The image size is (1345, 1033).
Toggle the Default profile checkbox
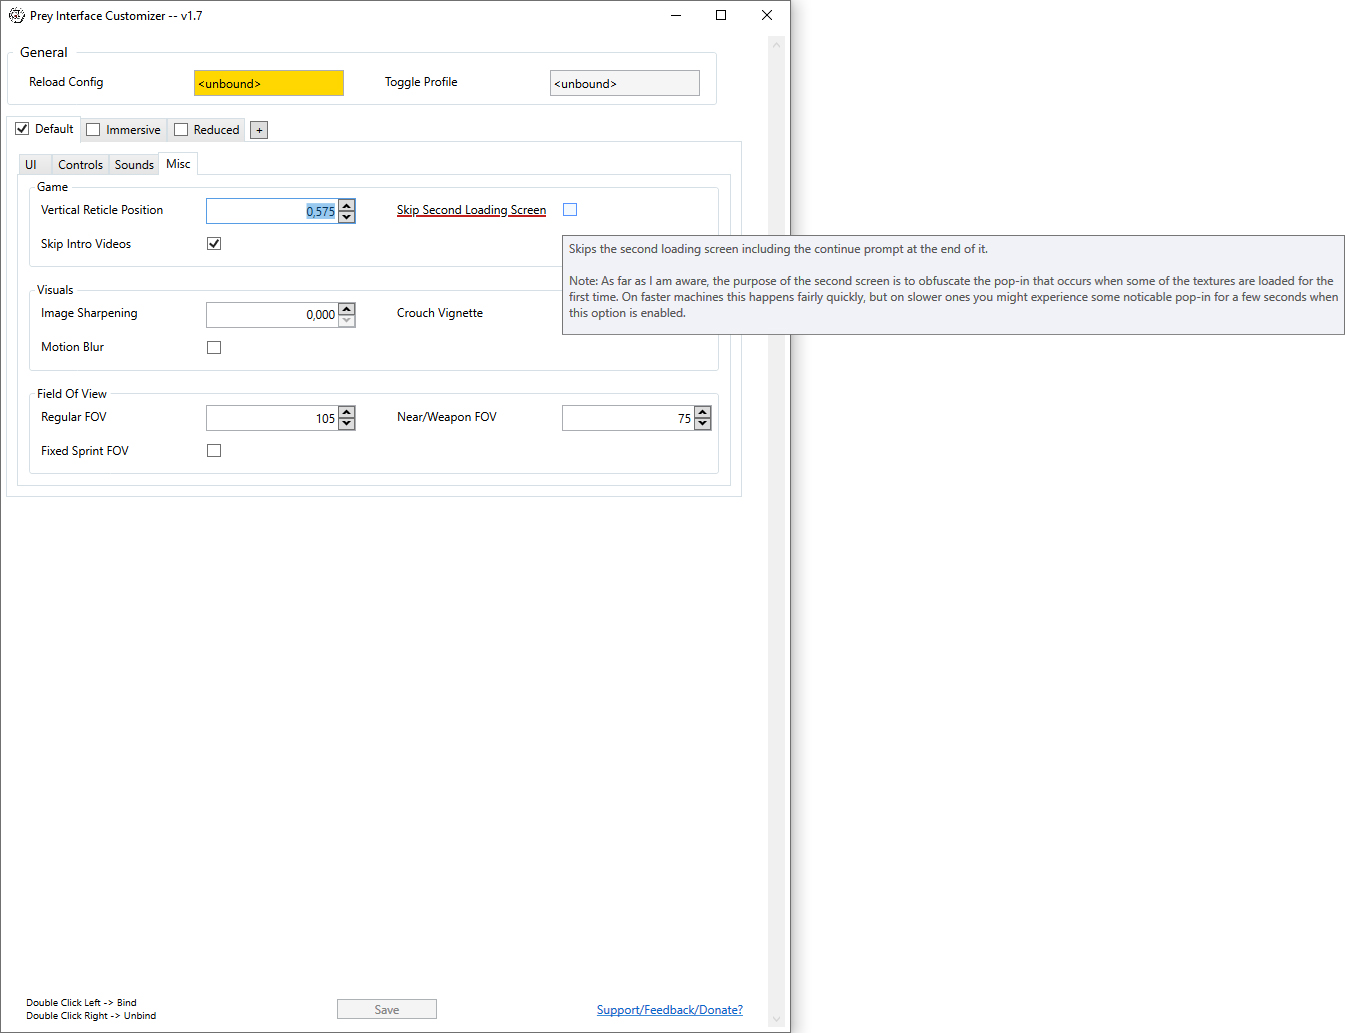click(22, 129)
